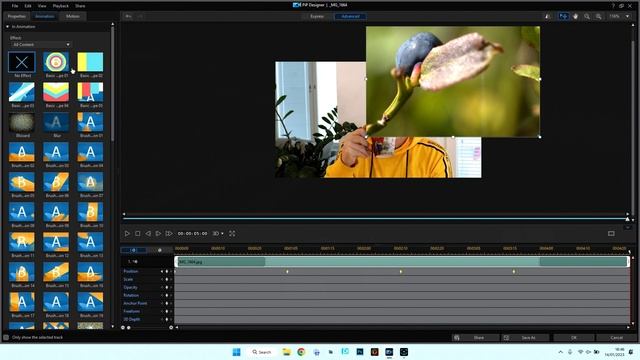Open File Explorer from taskbar
640x360 pixels.
[x=287, y=352]
